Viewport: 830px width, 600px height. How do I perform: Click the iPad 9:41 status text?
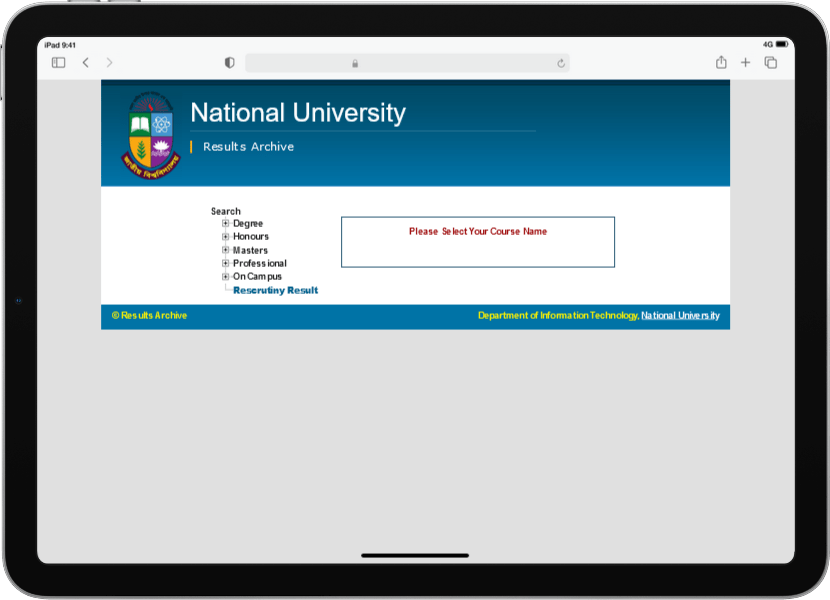(60, 45)
